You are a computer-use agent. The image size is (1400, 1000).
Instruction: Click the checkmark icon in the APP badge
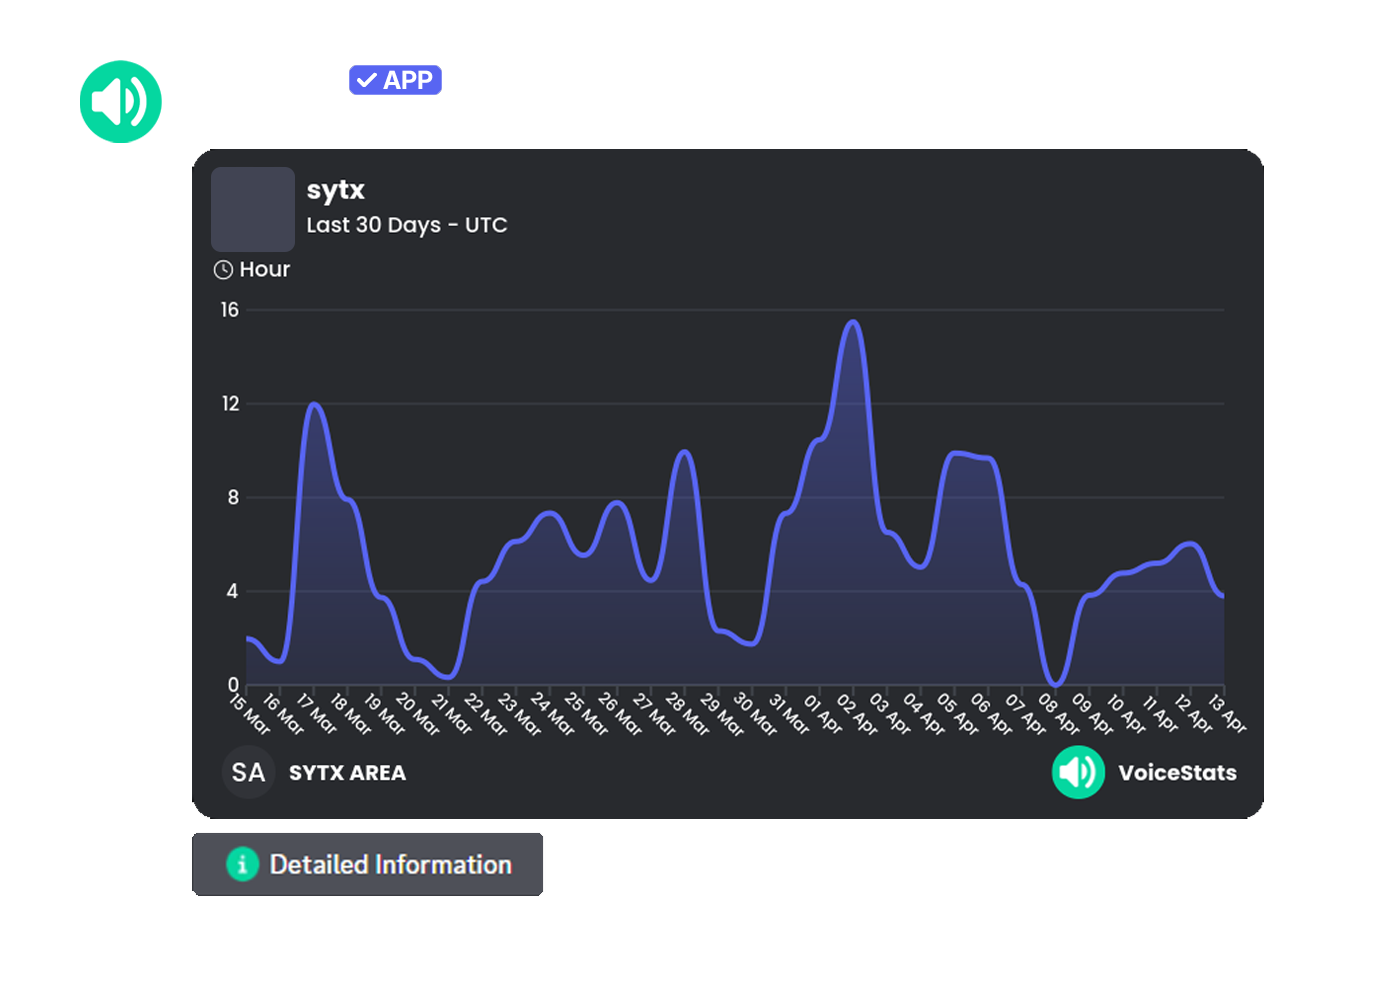367,80
